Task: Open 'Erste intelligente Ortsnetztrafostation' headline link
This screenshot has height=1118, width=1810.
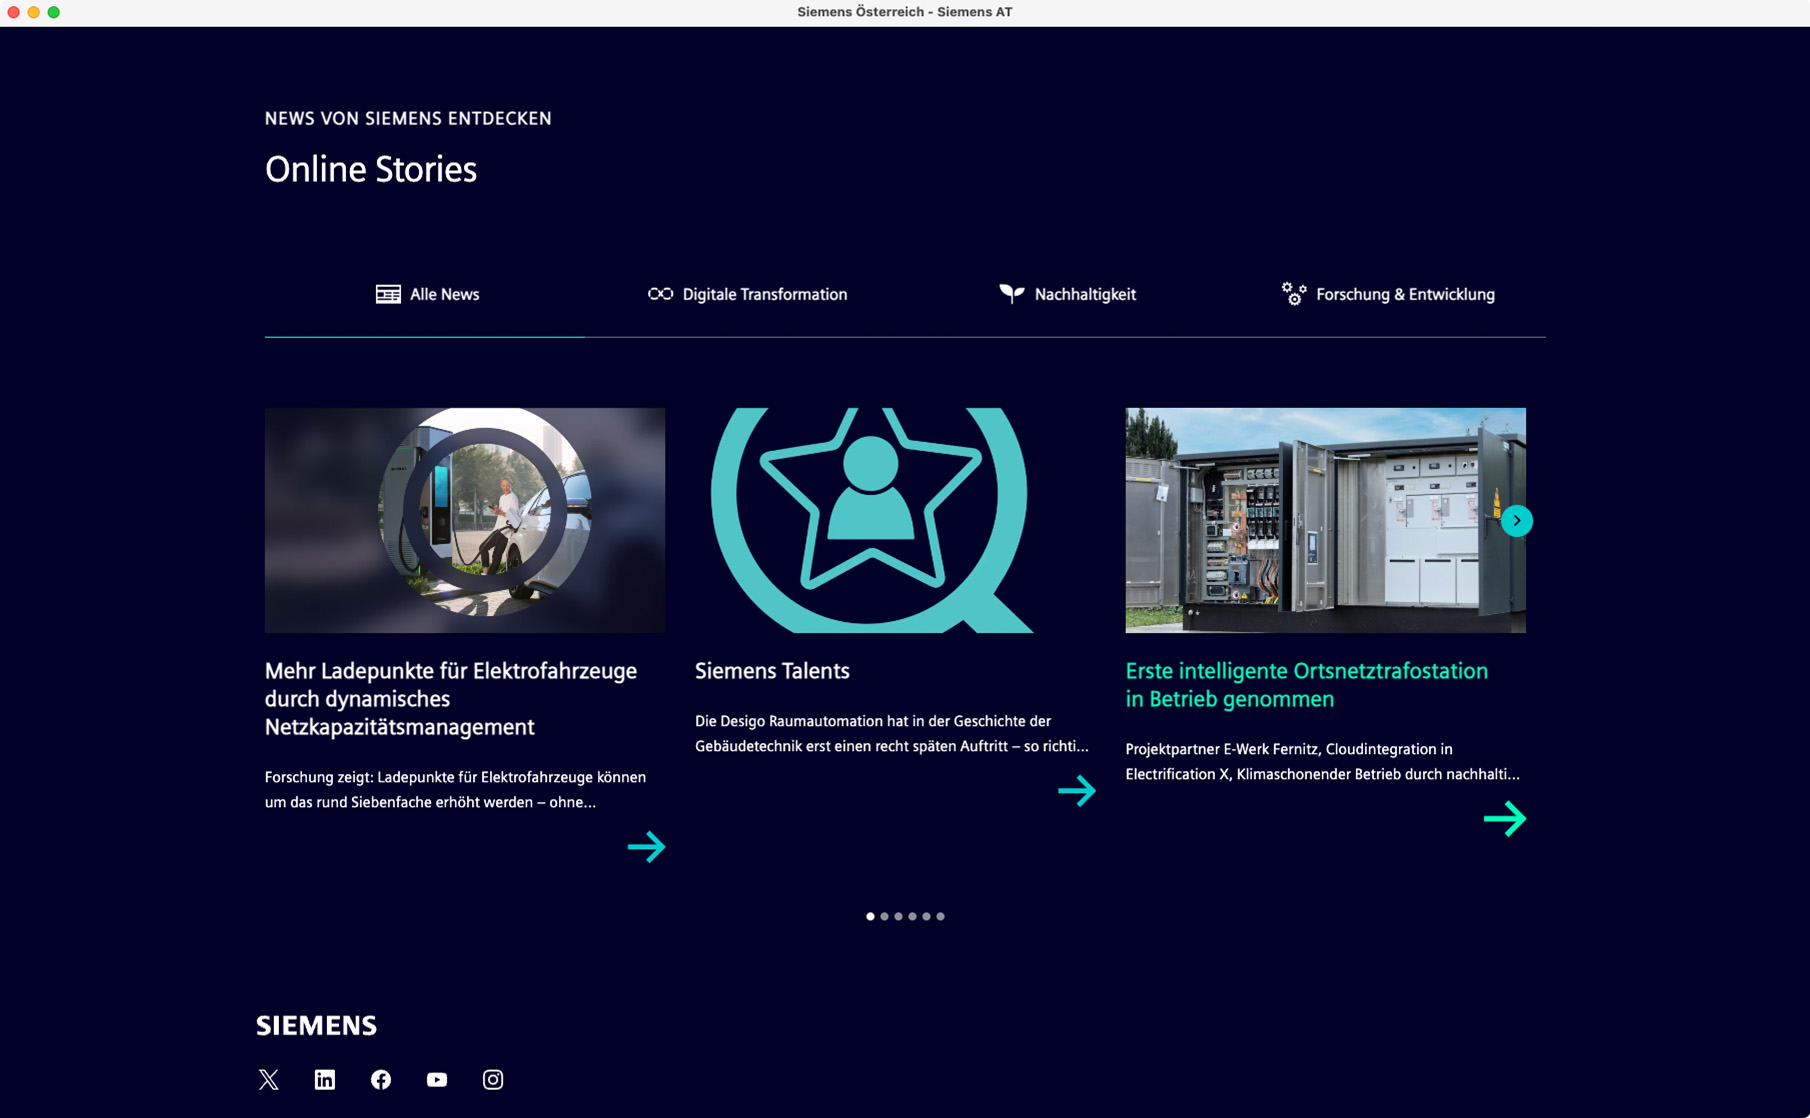Action: (1306, 685)
